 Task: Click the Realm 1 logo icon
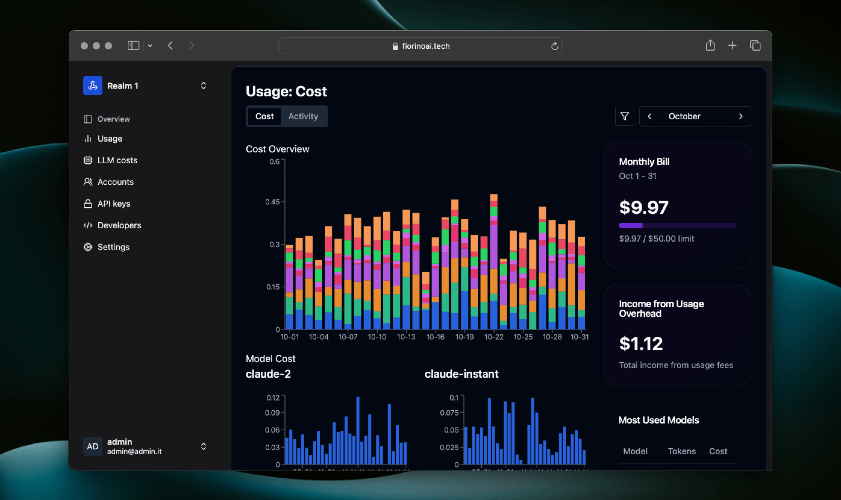pos(92,86)
